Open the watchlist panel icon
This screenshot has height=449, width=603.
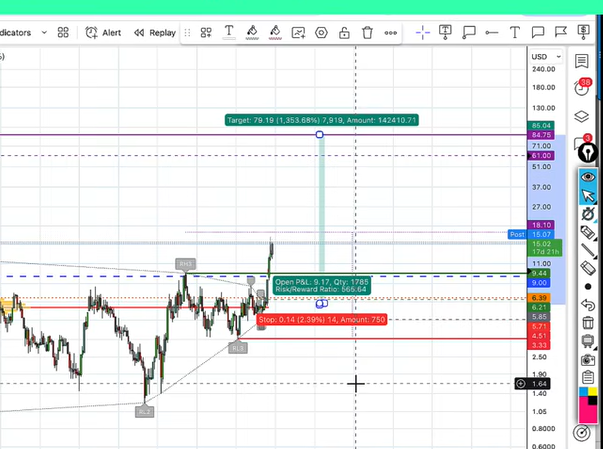[x=581, y=61]
